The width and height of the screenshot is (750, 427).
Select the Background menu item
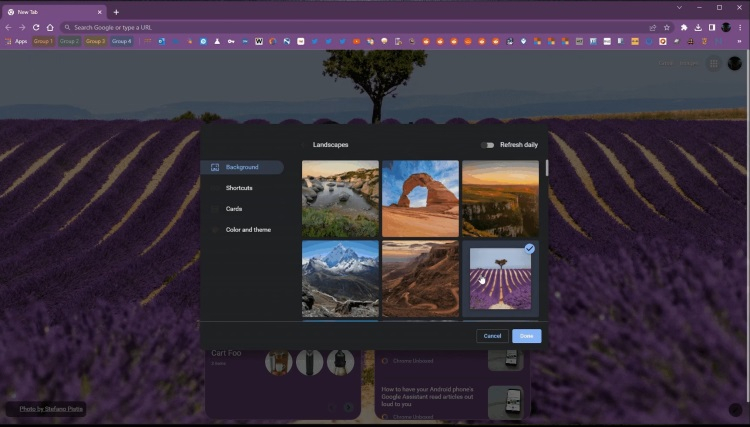(241, 167)
